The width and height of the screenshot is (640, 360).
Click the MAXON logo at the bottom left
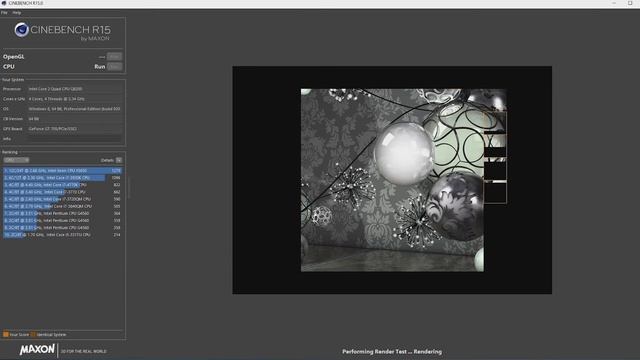(37, 349)
